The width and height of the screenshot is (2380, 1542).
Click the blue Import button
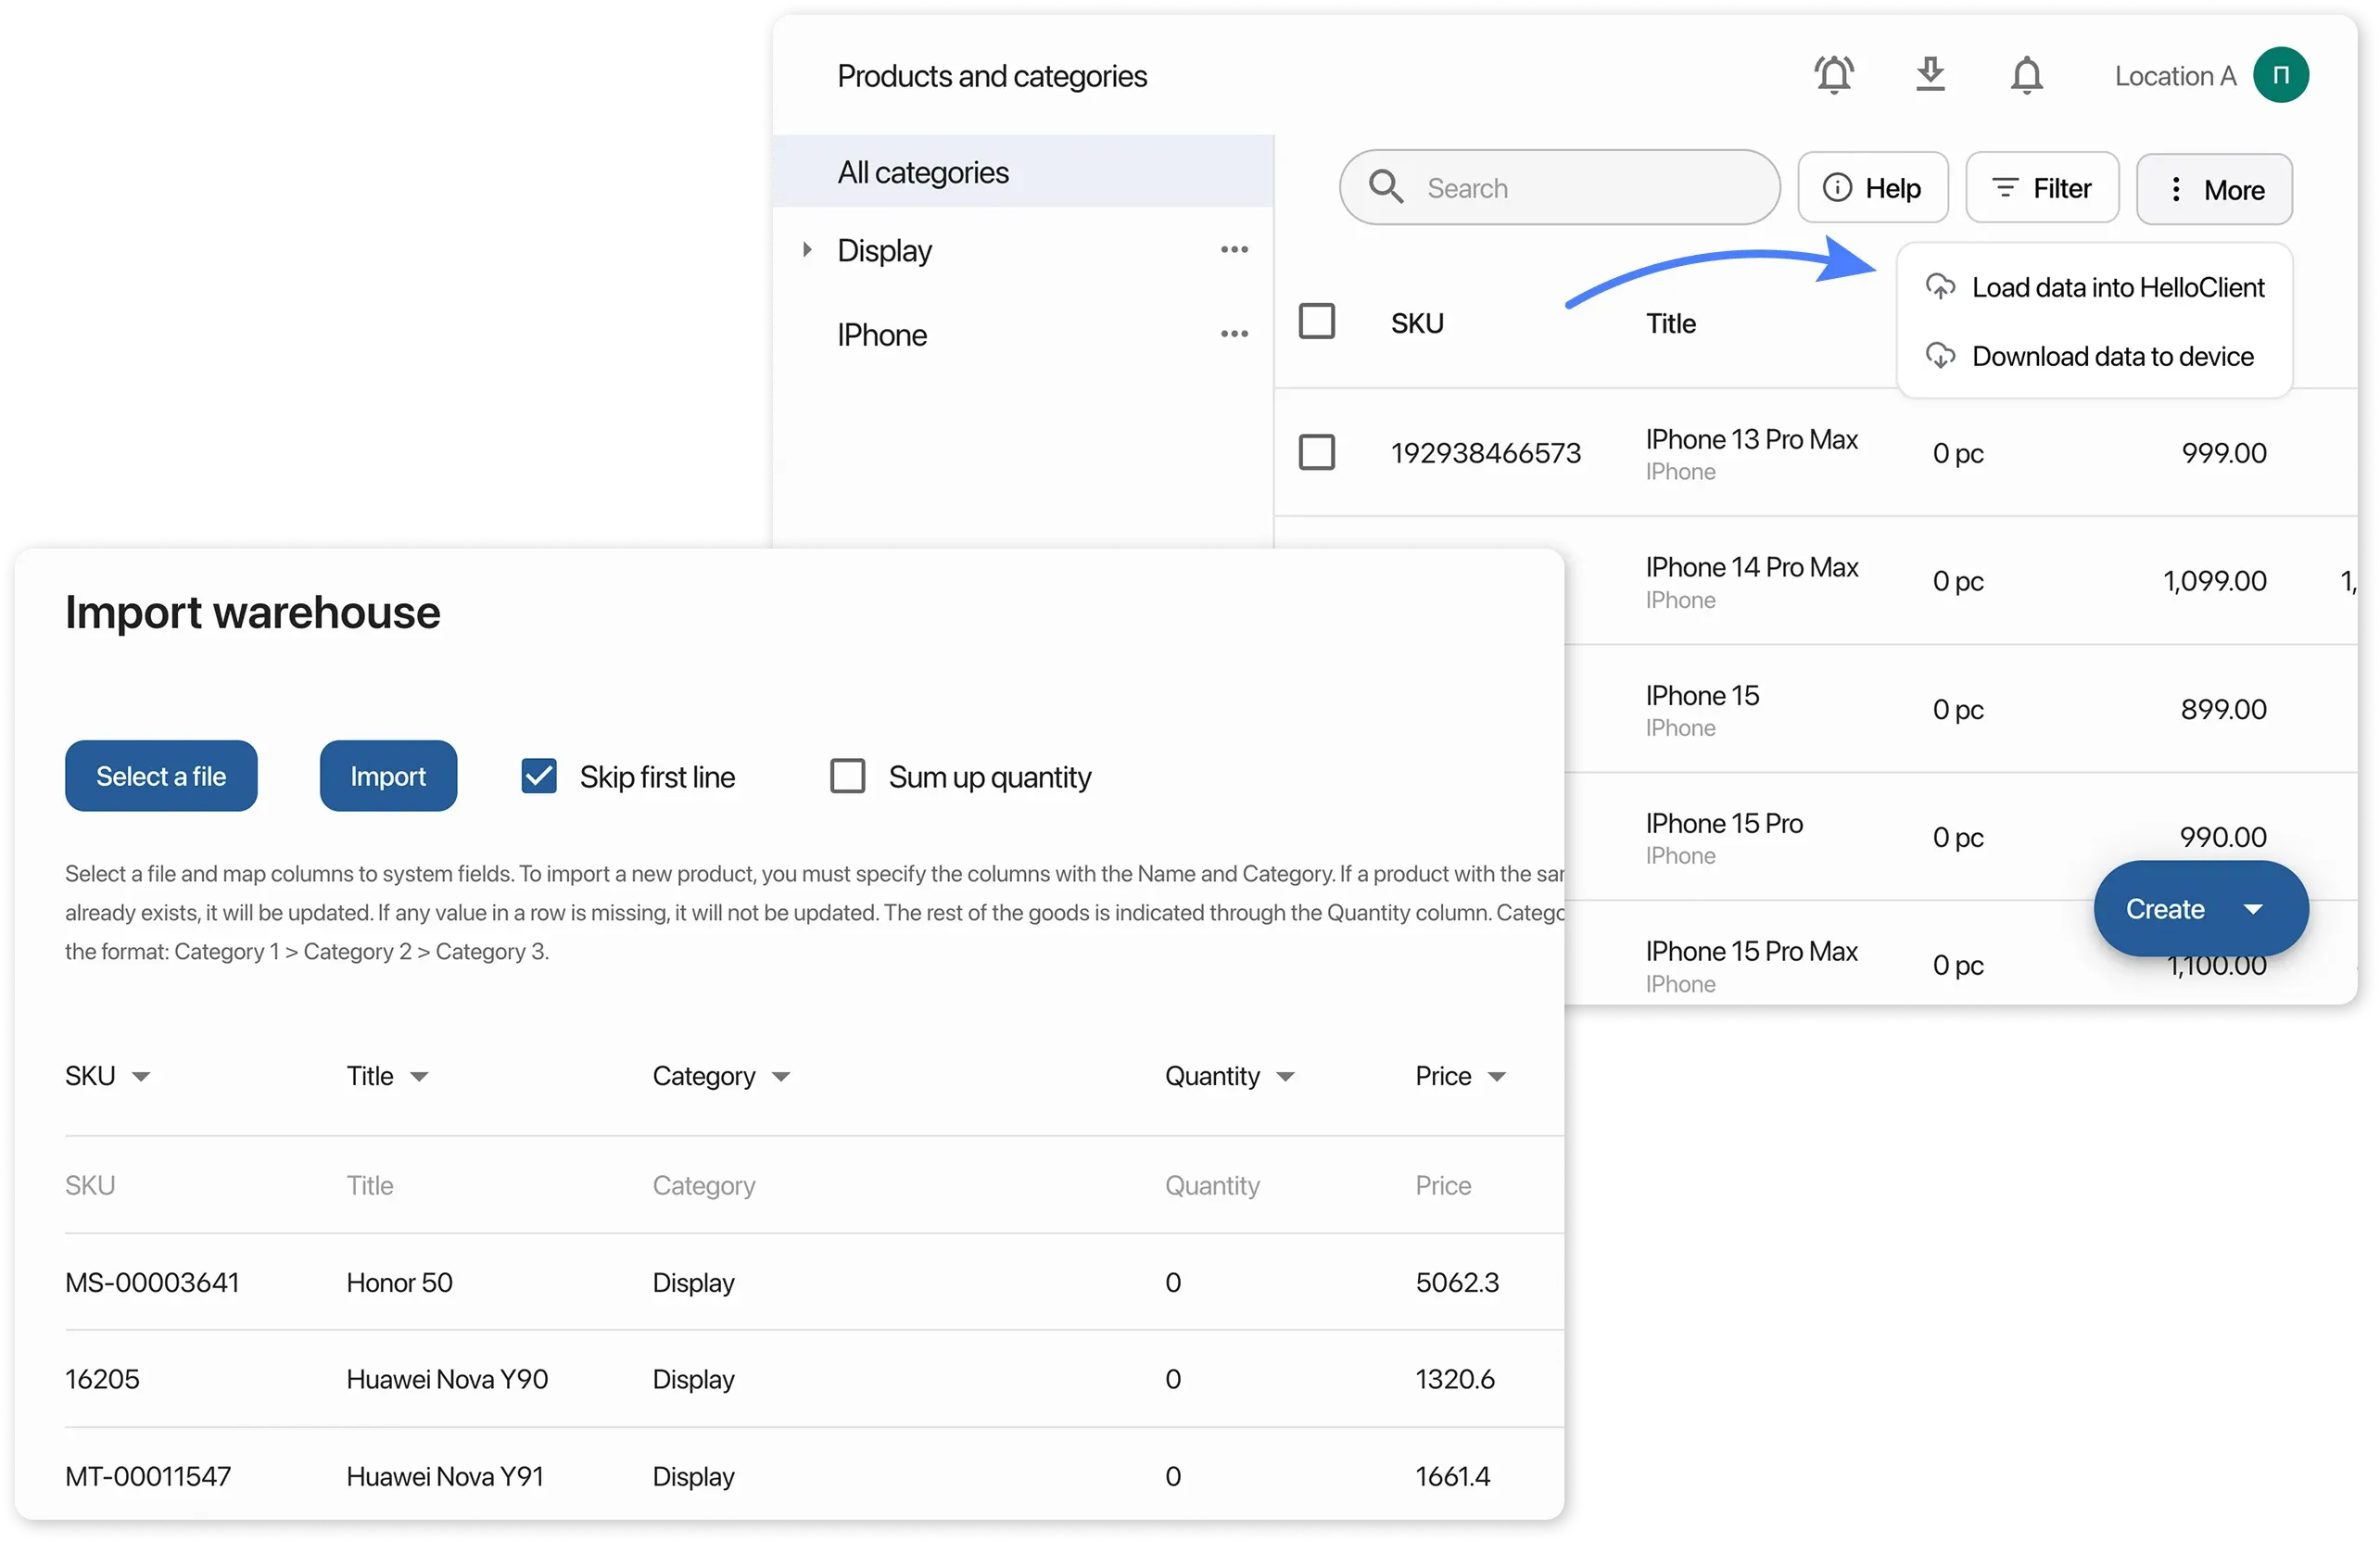388,776
